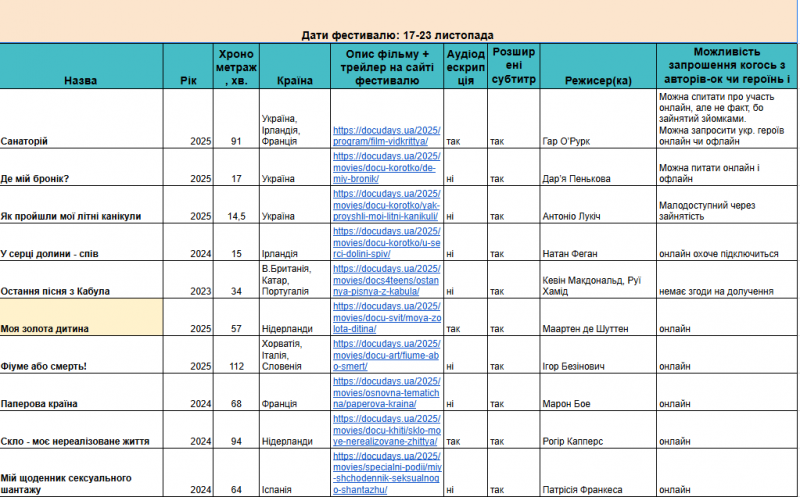Select the 'Аудіодескрипція' header cell
The height and width of the screenshot is (497, 800).
point(465,66)
